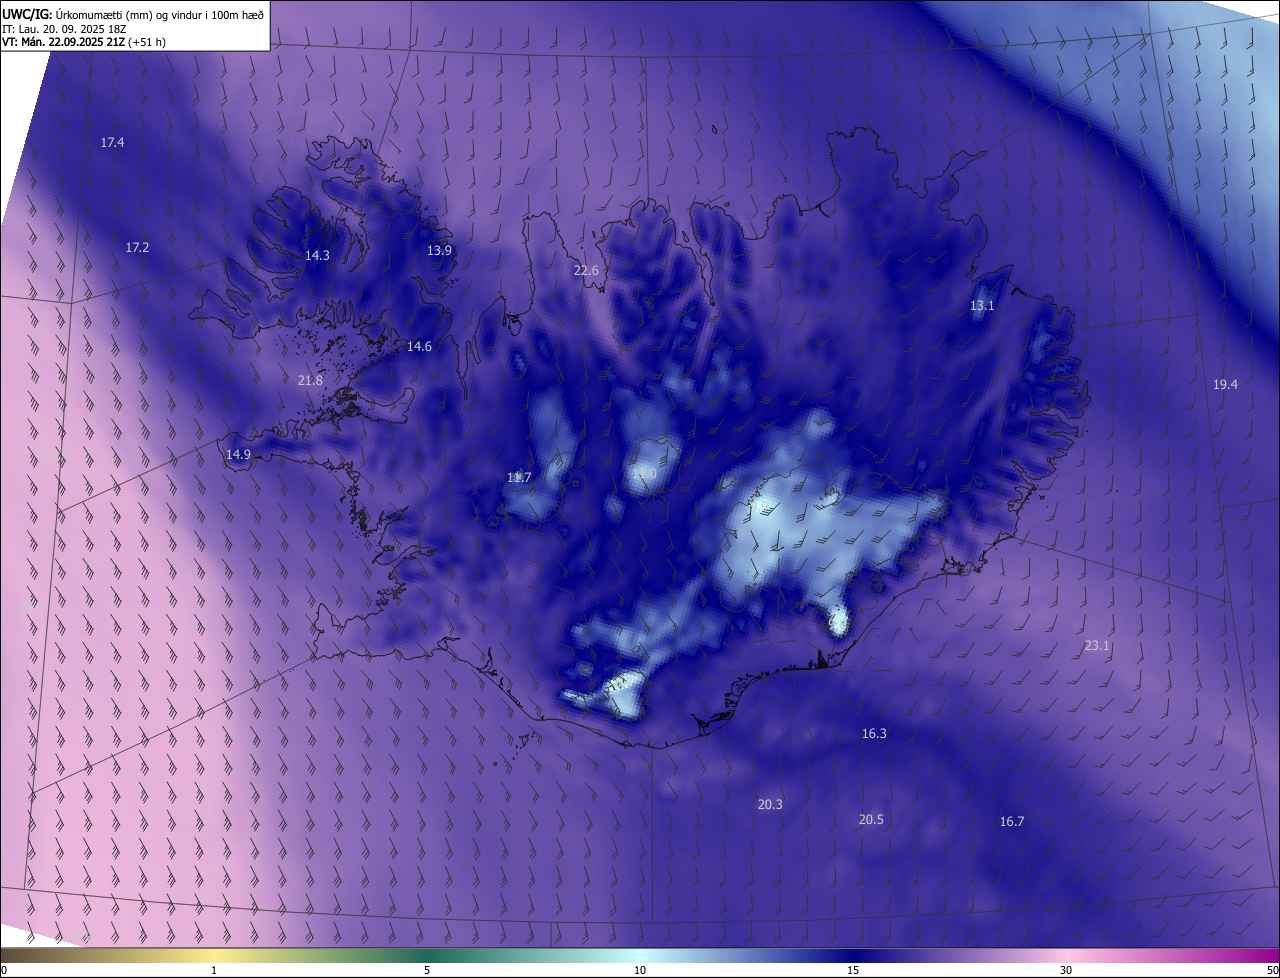
Task: Click the color scale tick label 50
Action: [1272, 971]
